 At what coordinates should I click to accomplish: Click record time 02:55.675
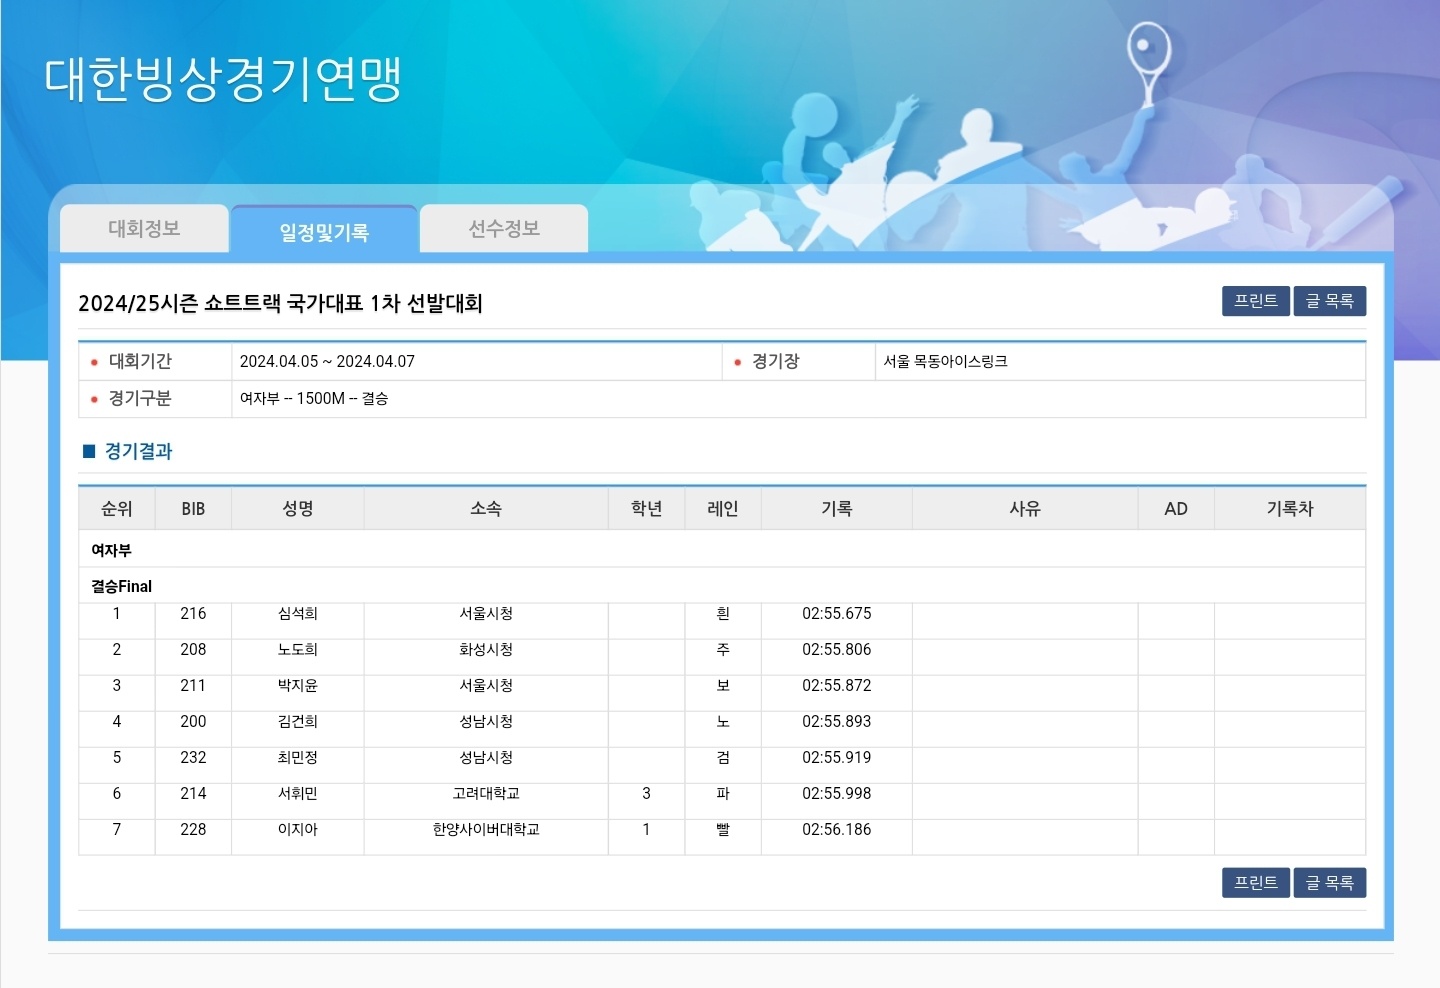[836, 614]
